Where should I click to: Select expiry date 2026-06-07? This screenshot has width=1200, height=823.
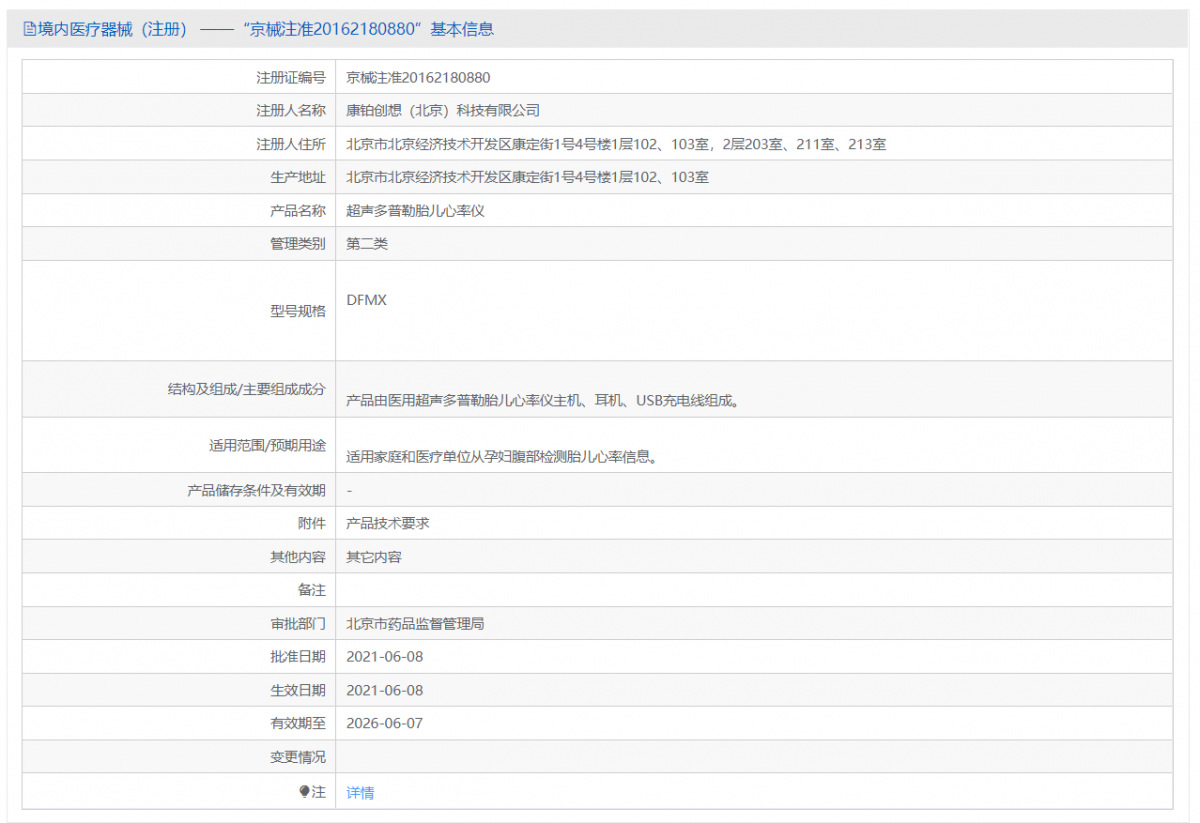385,723
